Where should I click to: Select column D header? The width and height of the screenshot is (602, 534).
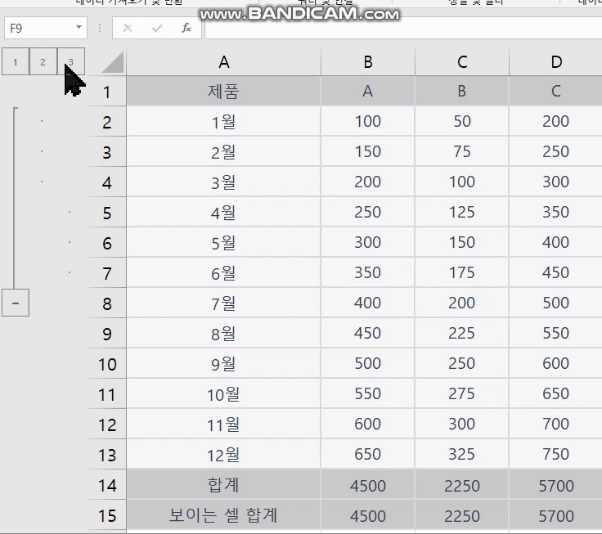point(556,62)
